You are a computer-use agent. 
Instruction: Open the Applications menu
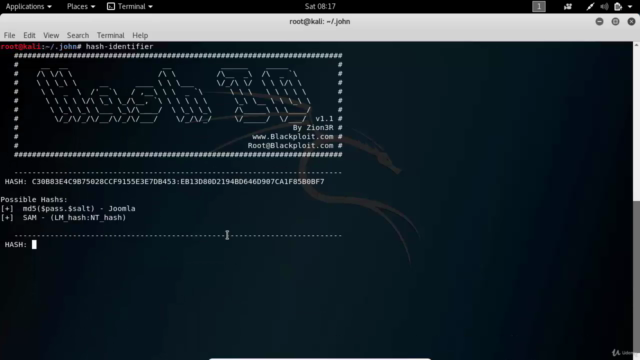coord(28,7)
